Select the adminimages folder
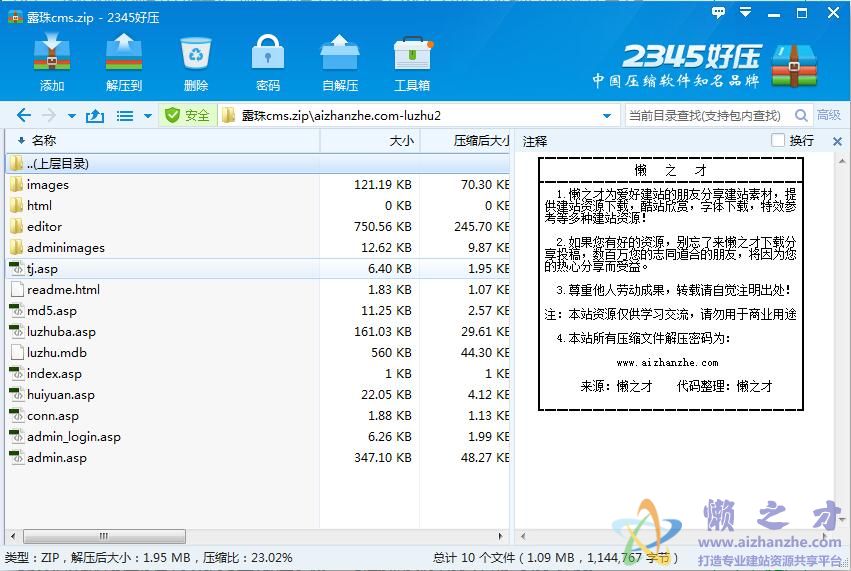This screenshot has width=851, height=571. [x=258, y=248]
